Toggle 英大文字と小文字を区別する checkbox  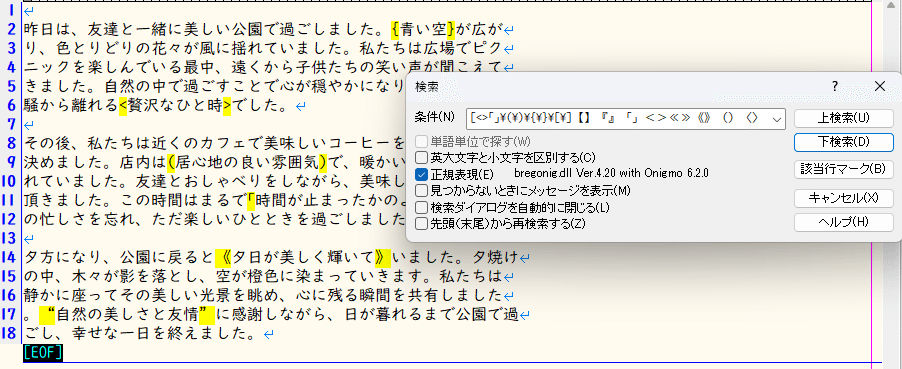(421, 157)
